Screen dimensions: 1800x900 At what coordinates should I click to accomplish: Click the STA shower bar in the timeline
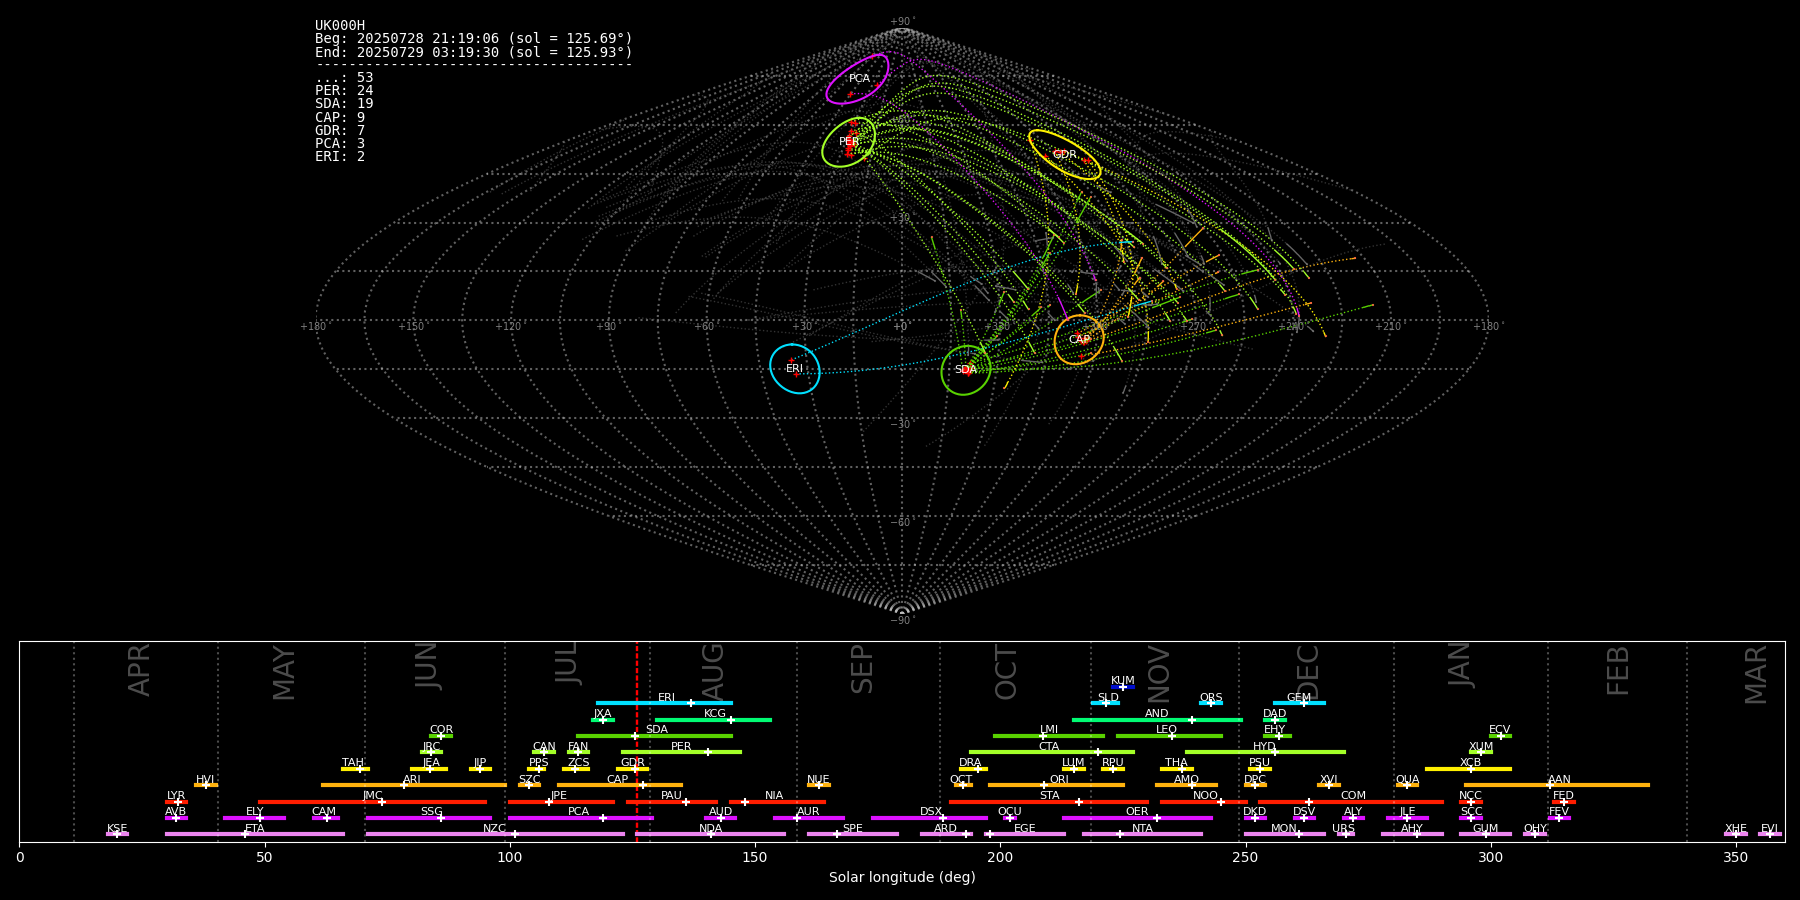[x=1049, y=801]
